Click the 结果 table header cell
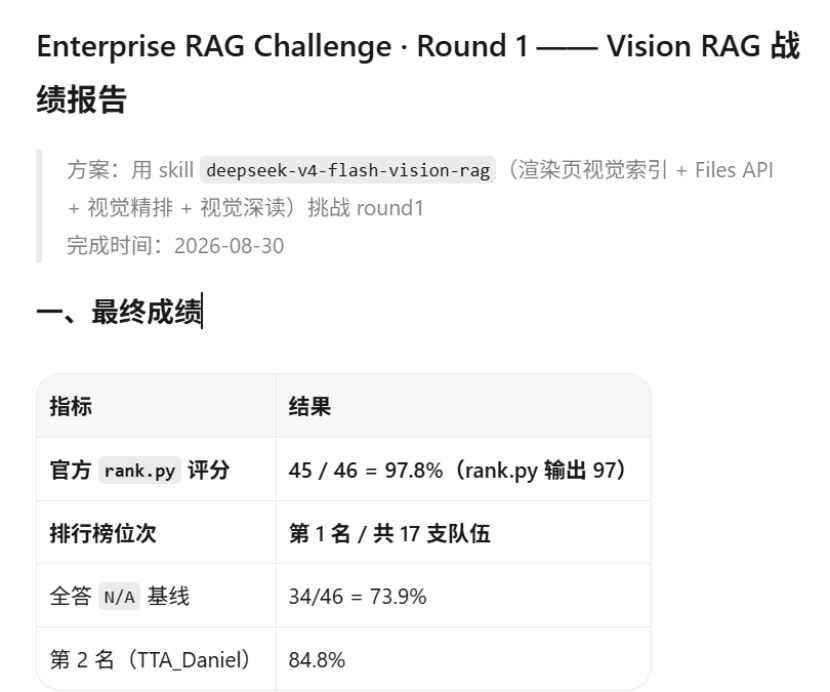The width and height of the screenshot is (830, 692). point(463,406)
